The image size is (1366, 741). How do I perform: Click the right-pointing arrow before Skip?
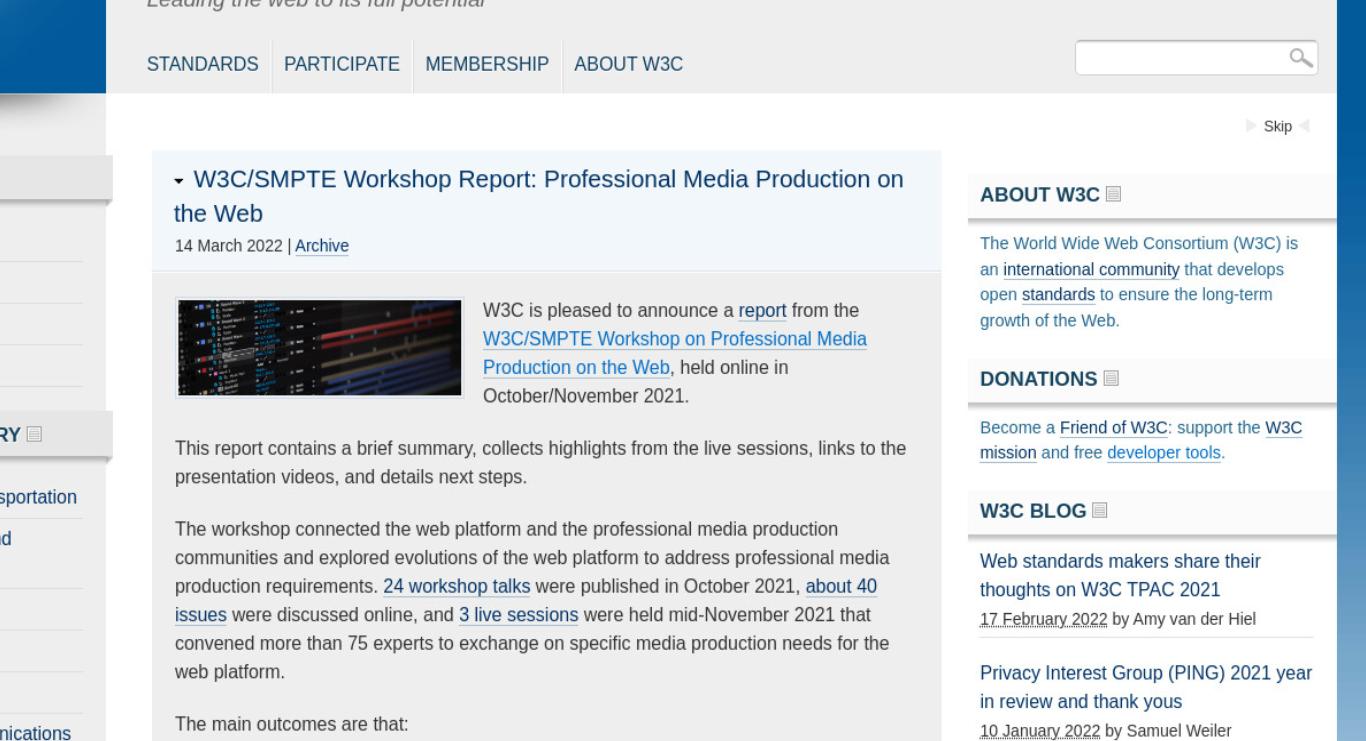pyautogui.click(x=1252, y=126)
